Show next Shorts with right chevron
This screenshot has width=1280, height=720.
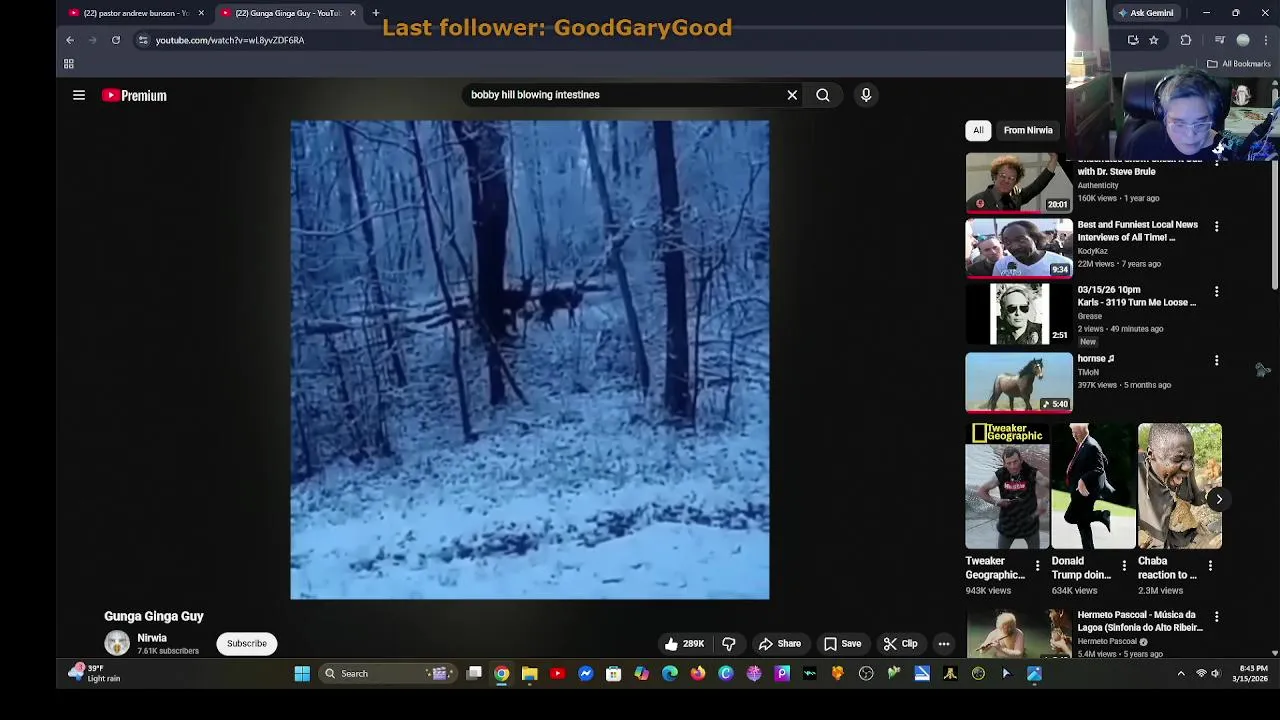point(1219,499)
